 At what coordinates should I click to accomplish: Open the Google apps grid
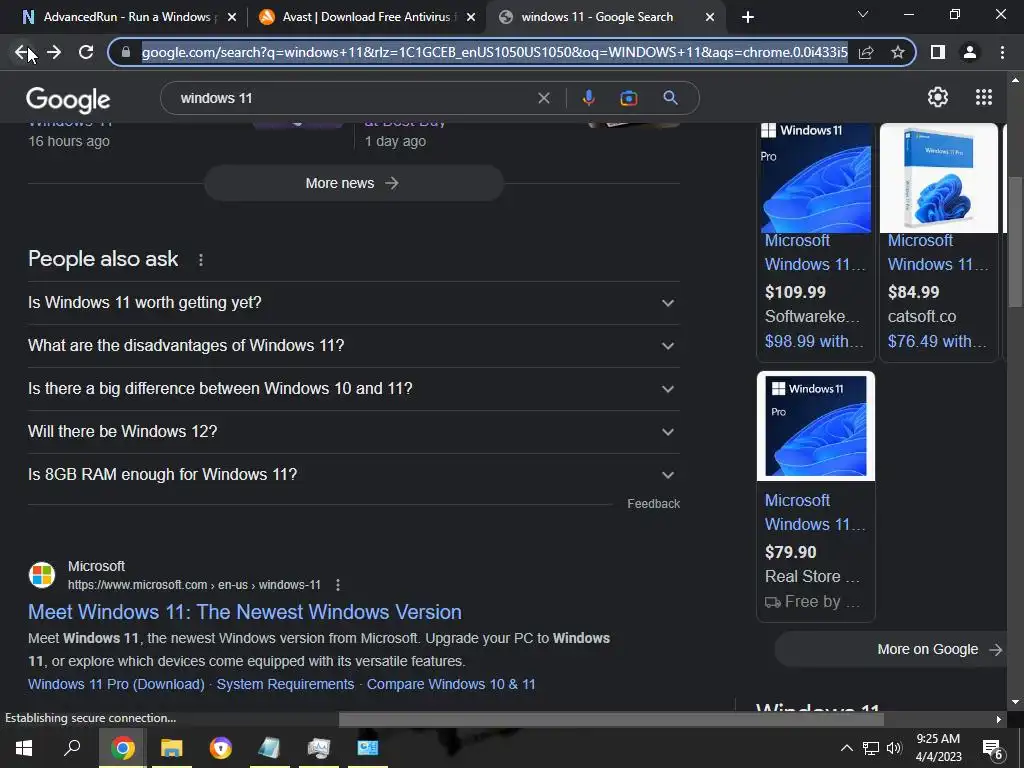[x=984, y=97]
